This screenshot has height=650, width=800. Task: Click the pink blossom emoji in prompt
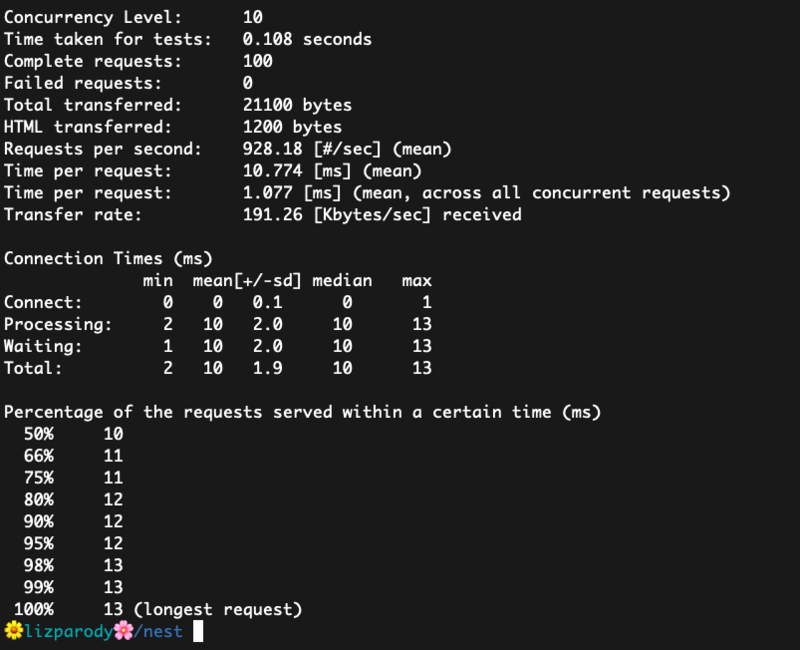point(123,631)
